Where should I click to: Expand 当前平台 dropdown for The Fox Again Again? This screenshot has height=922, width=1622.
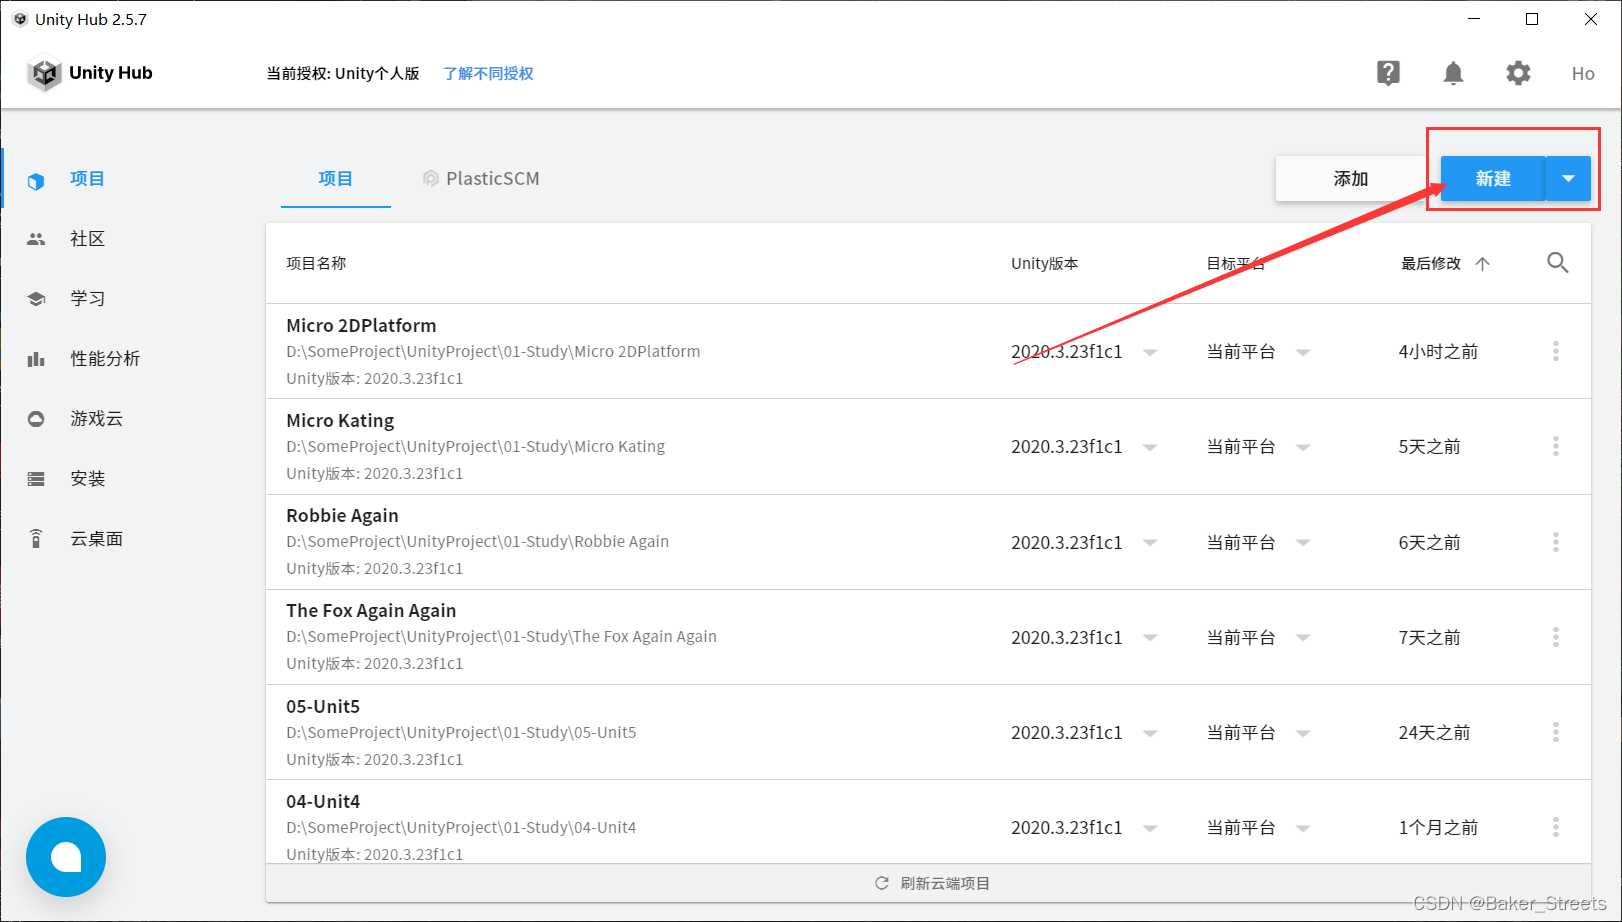(x=1303, y=638)
